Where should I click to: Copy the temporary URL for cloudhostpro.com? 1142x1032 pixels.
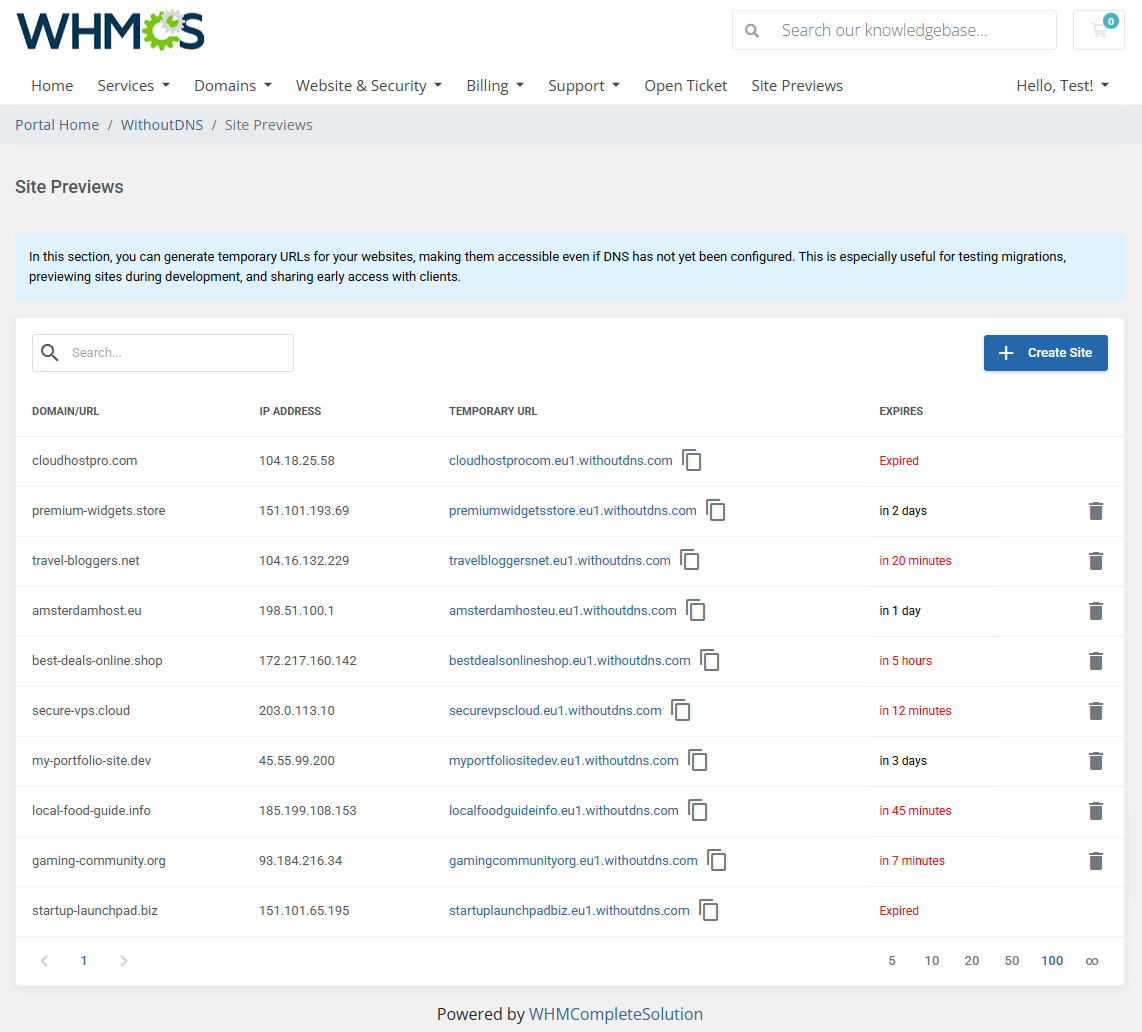(692, 460)
